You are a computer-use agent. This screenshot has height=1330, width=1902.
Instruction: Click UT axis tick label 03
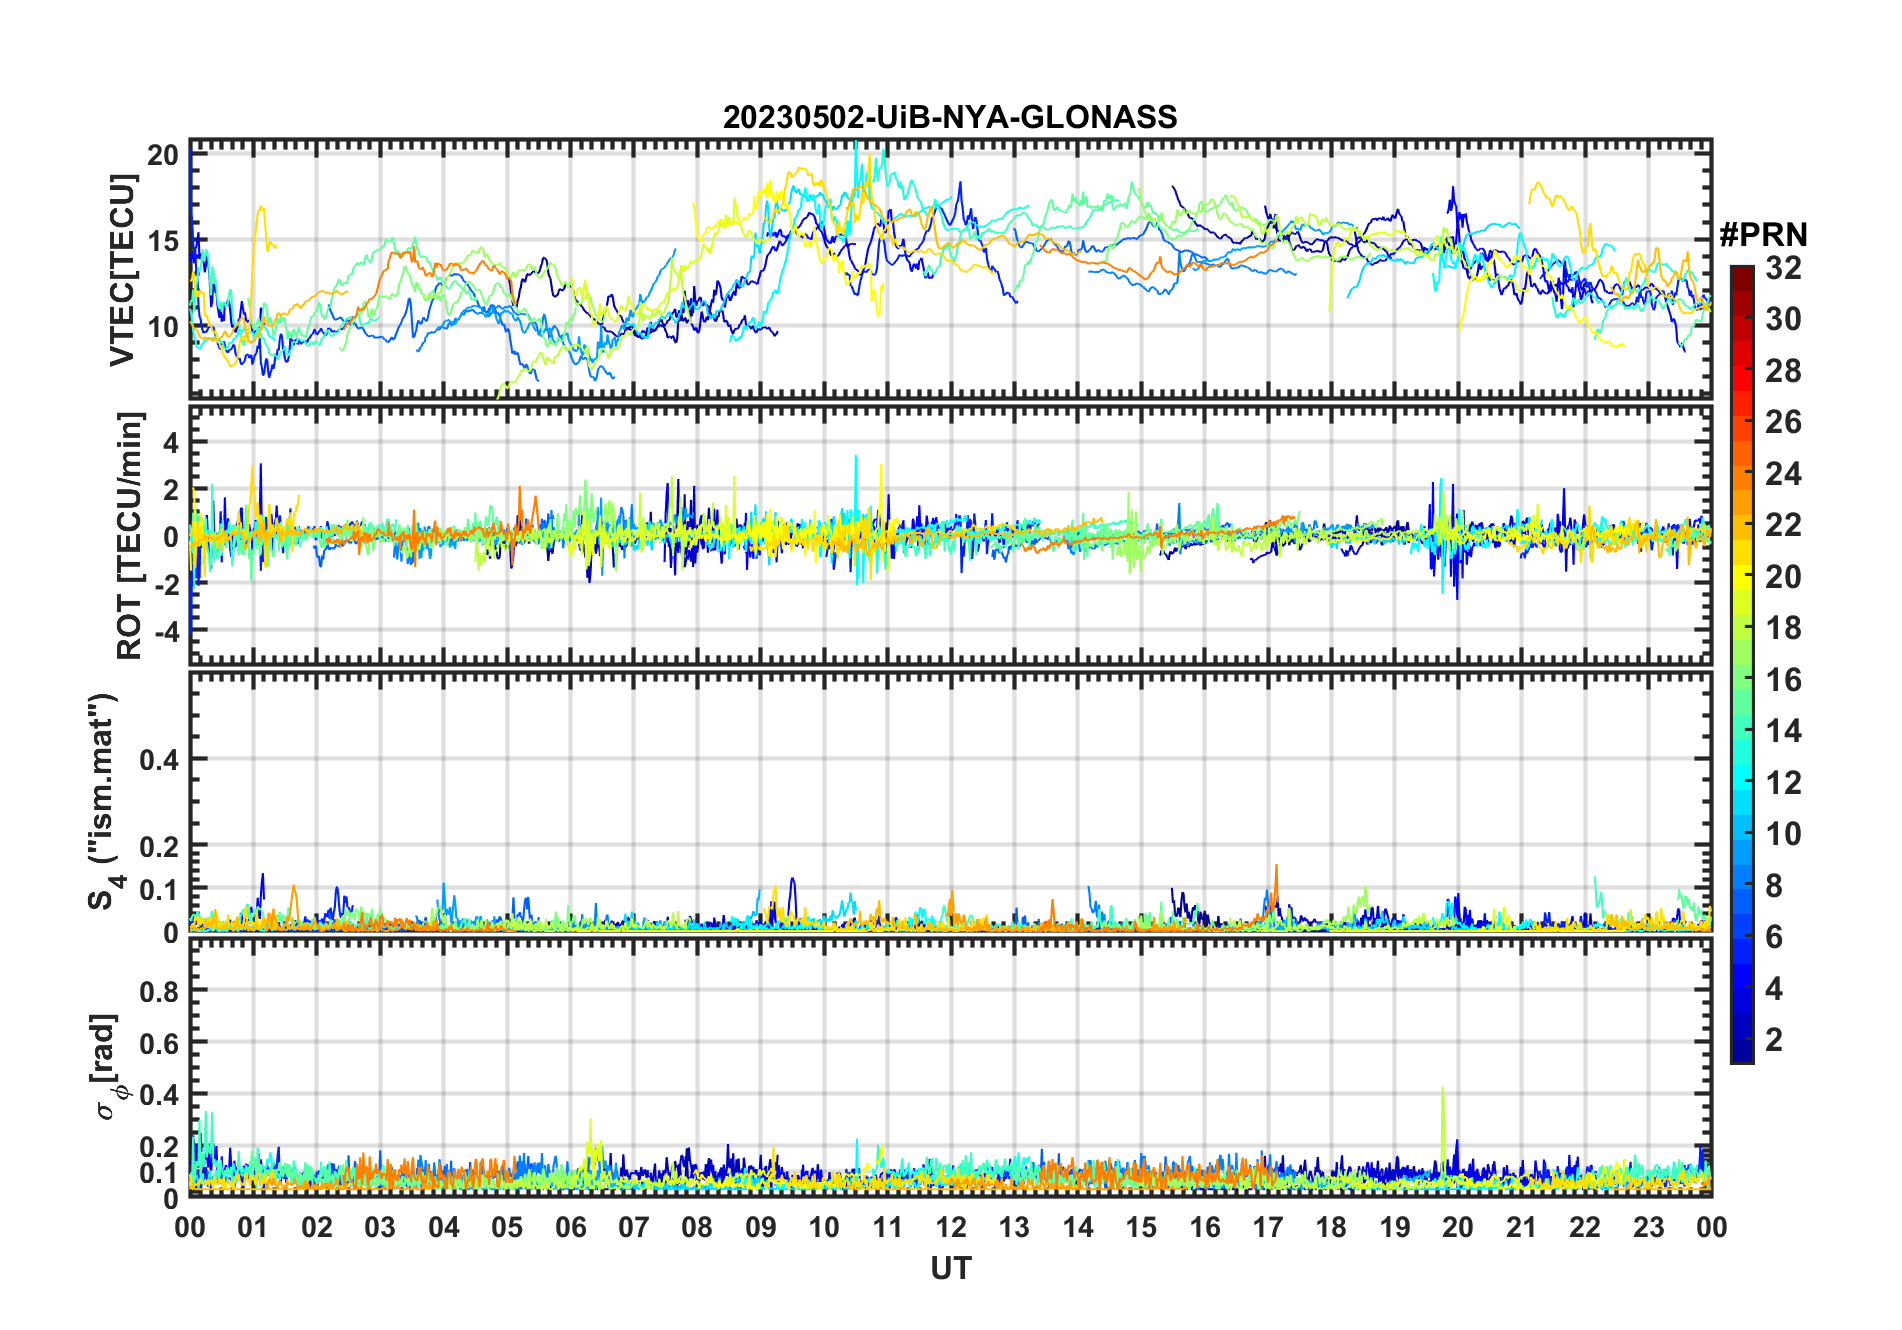(x=380, y=1227)
